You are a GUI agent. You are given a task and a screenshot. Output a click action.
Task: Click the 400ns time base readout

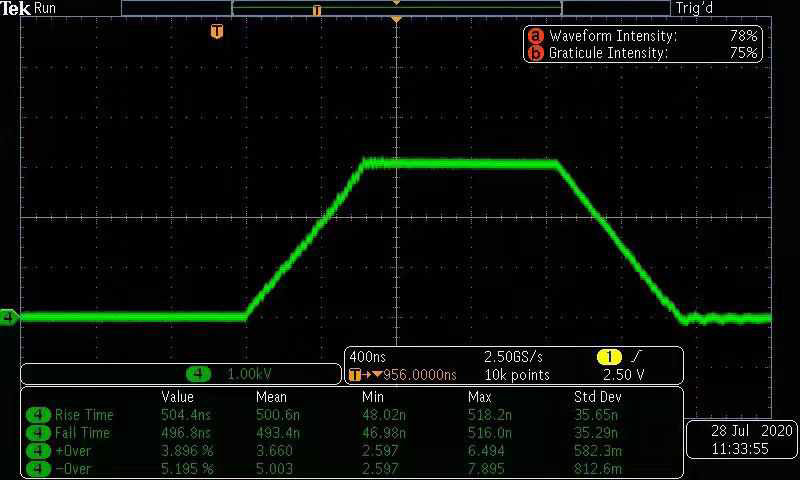(368, 357)
